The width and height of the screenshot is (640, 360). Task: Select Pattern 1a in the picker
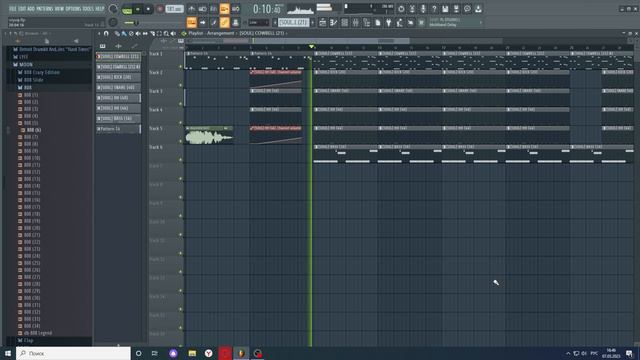(x=118, y=129)
